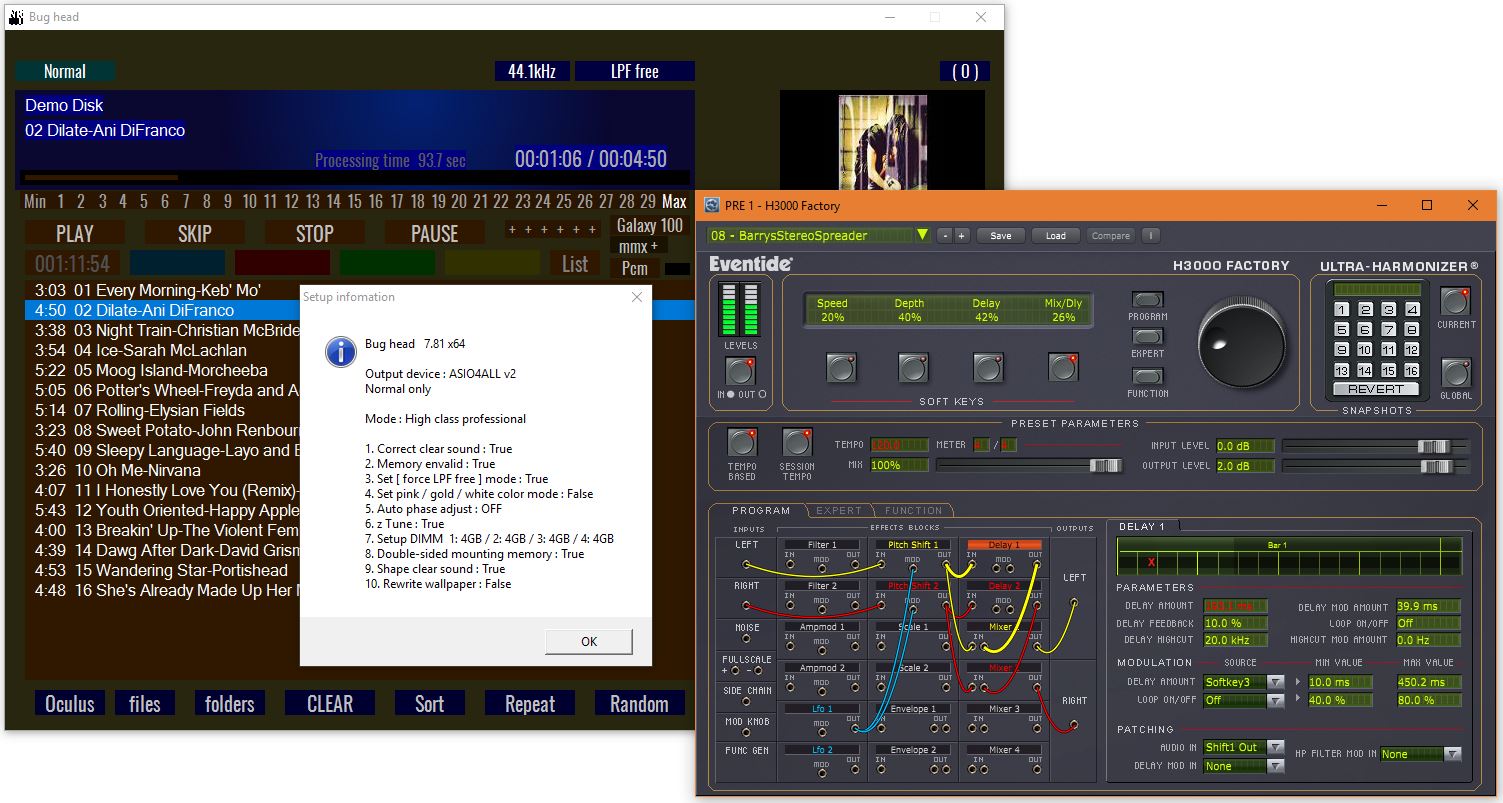
Task: Select snapshot number 6
Action: click(1365, 330)
